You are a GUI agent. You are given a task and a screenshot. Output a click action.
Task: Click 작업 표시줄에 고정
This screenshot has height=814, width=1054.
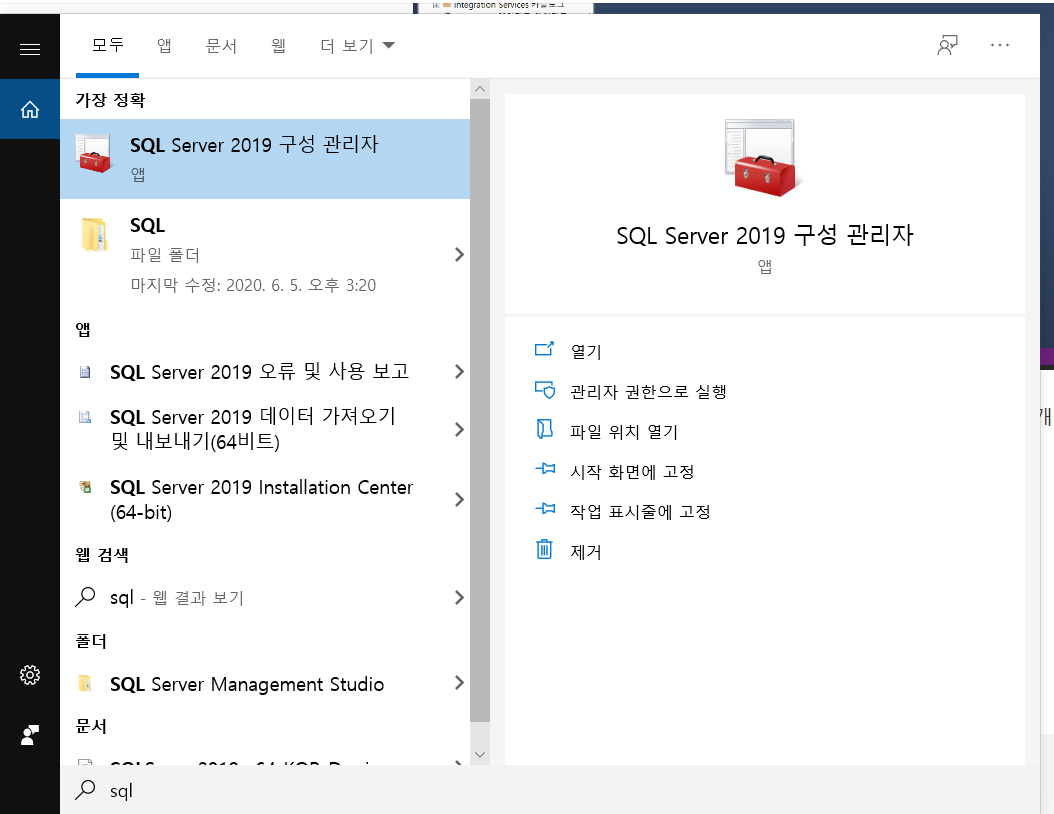pyautogui.click(x=640, y=512)
